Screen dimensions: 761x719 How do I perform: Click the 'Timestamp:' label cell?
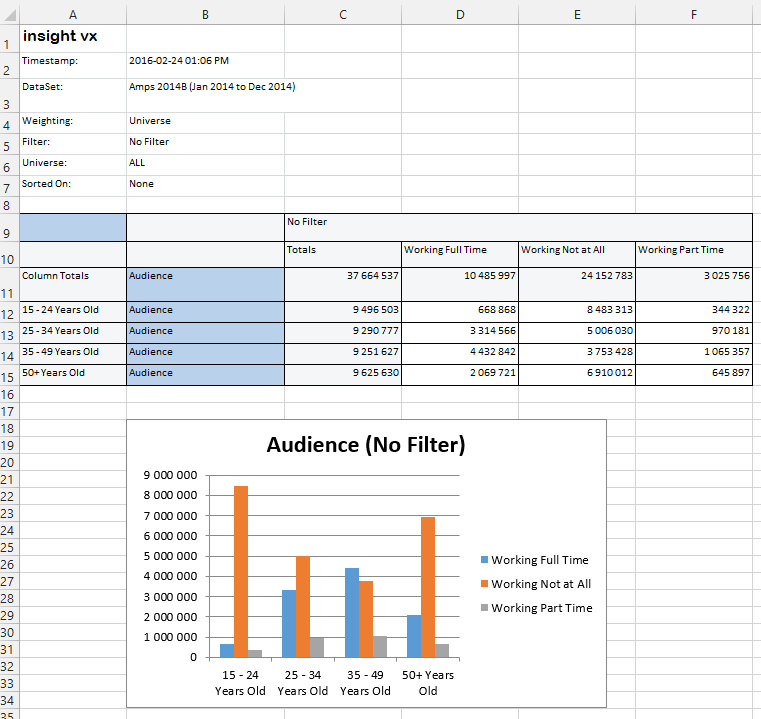pos(73,66)
